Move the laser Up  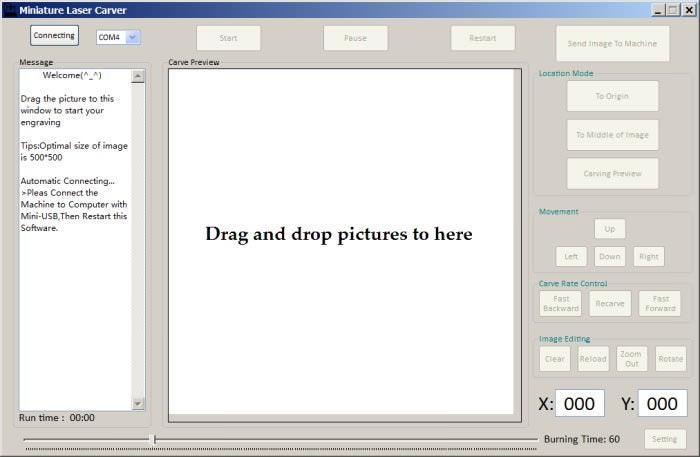610,229
